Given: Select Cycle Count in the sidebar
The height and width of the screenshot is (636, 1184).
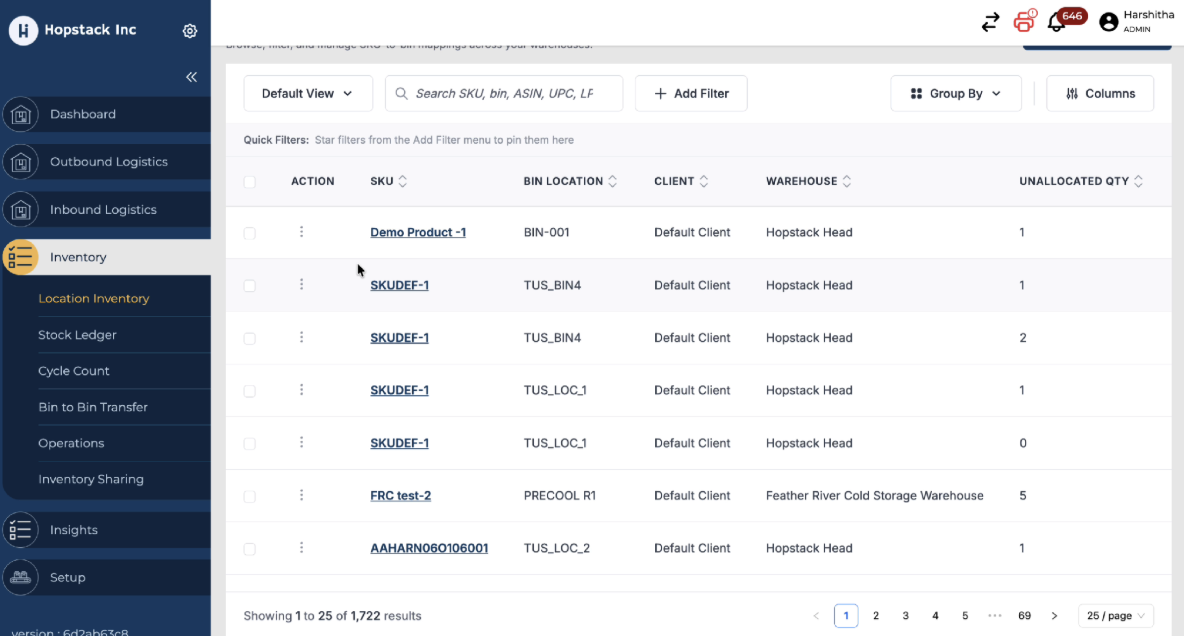Looking at the screenshot, I should (74, 371).
